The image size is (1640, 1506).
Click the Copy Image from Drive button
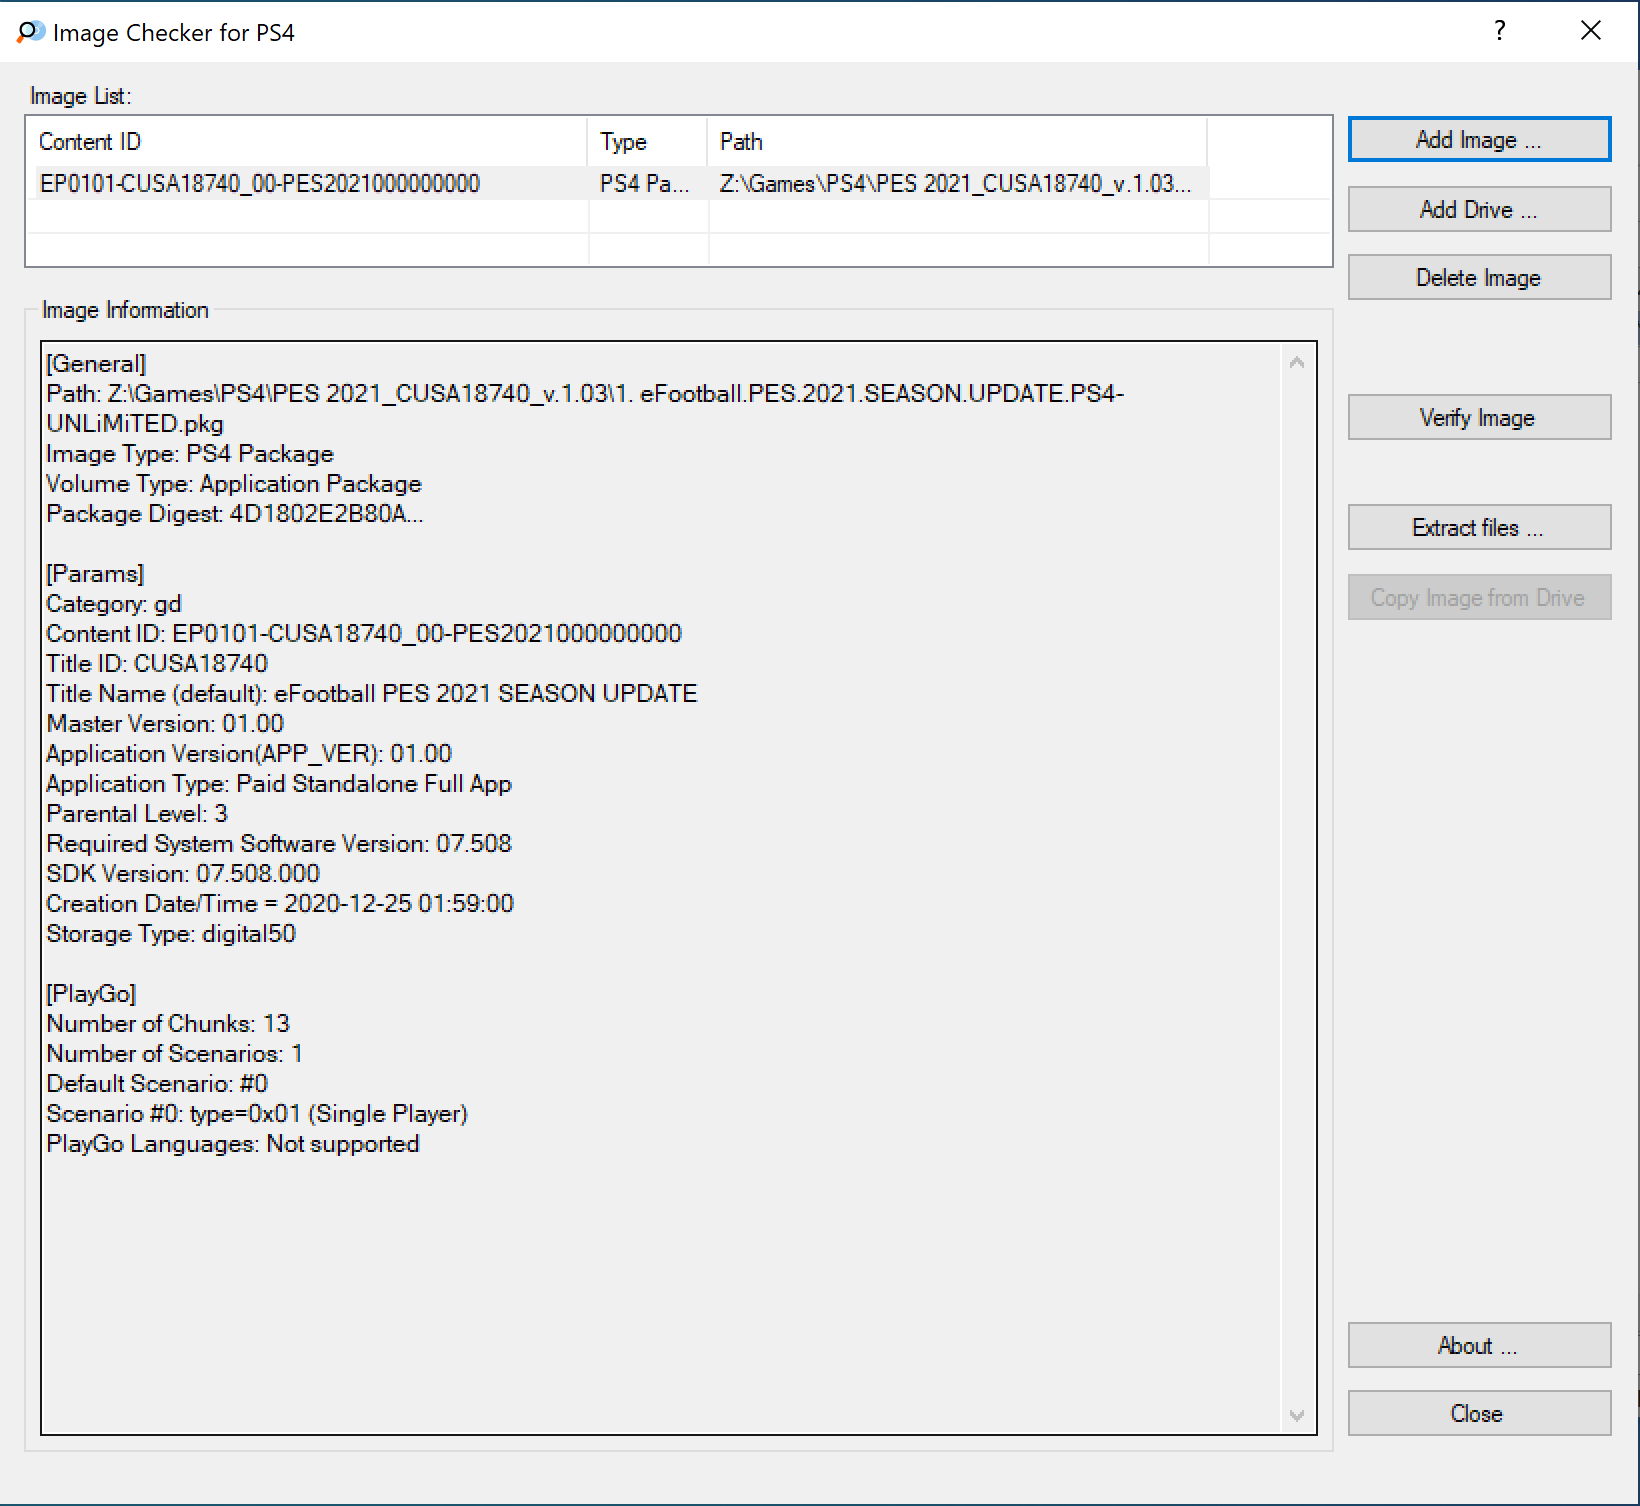tap(1478, 598)
